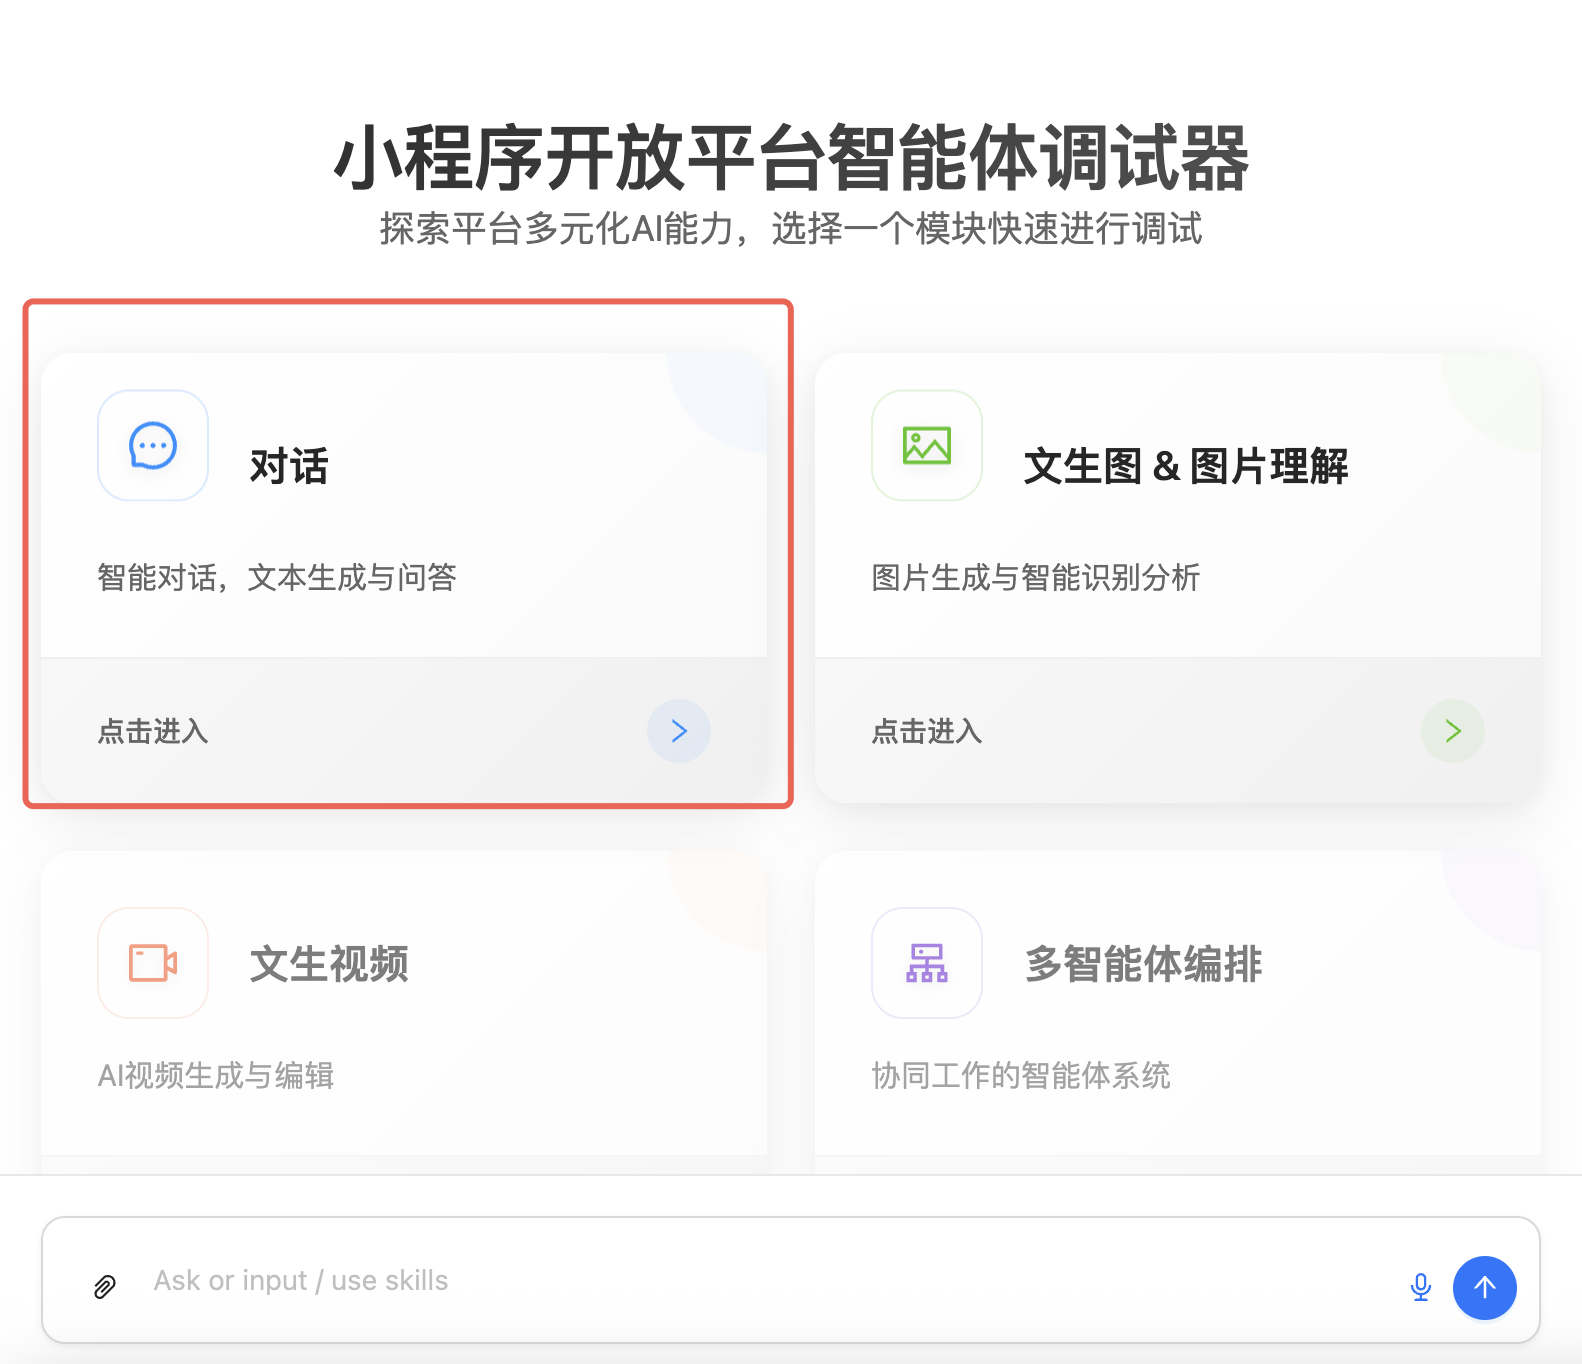The width and height of the screenshot is (1582, 1364).
Task: Click the 智能对话，文本生成与问答 description
Action: [277, 578]
